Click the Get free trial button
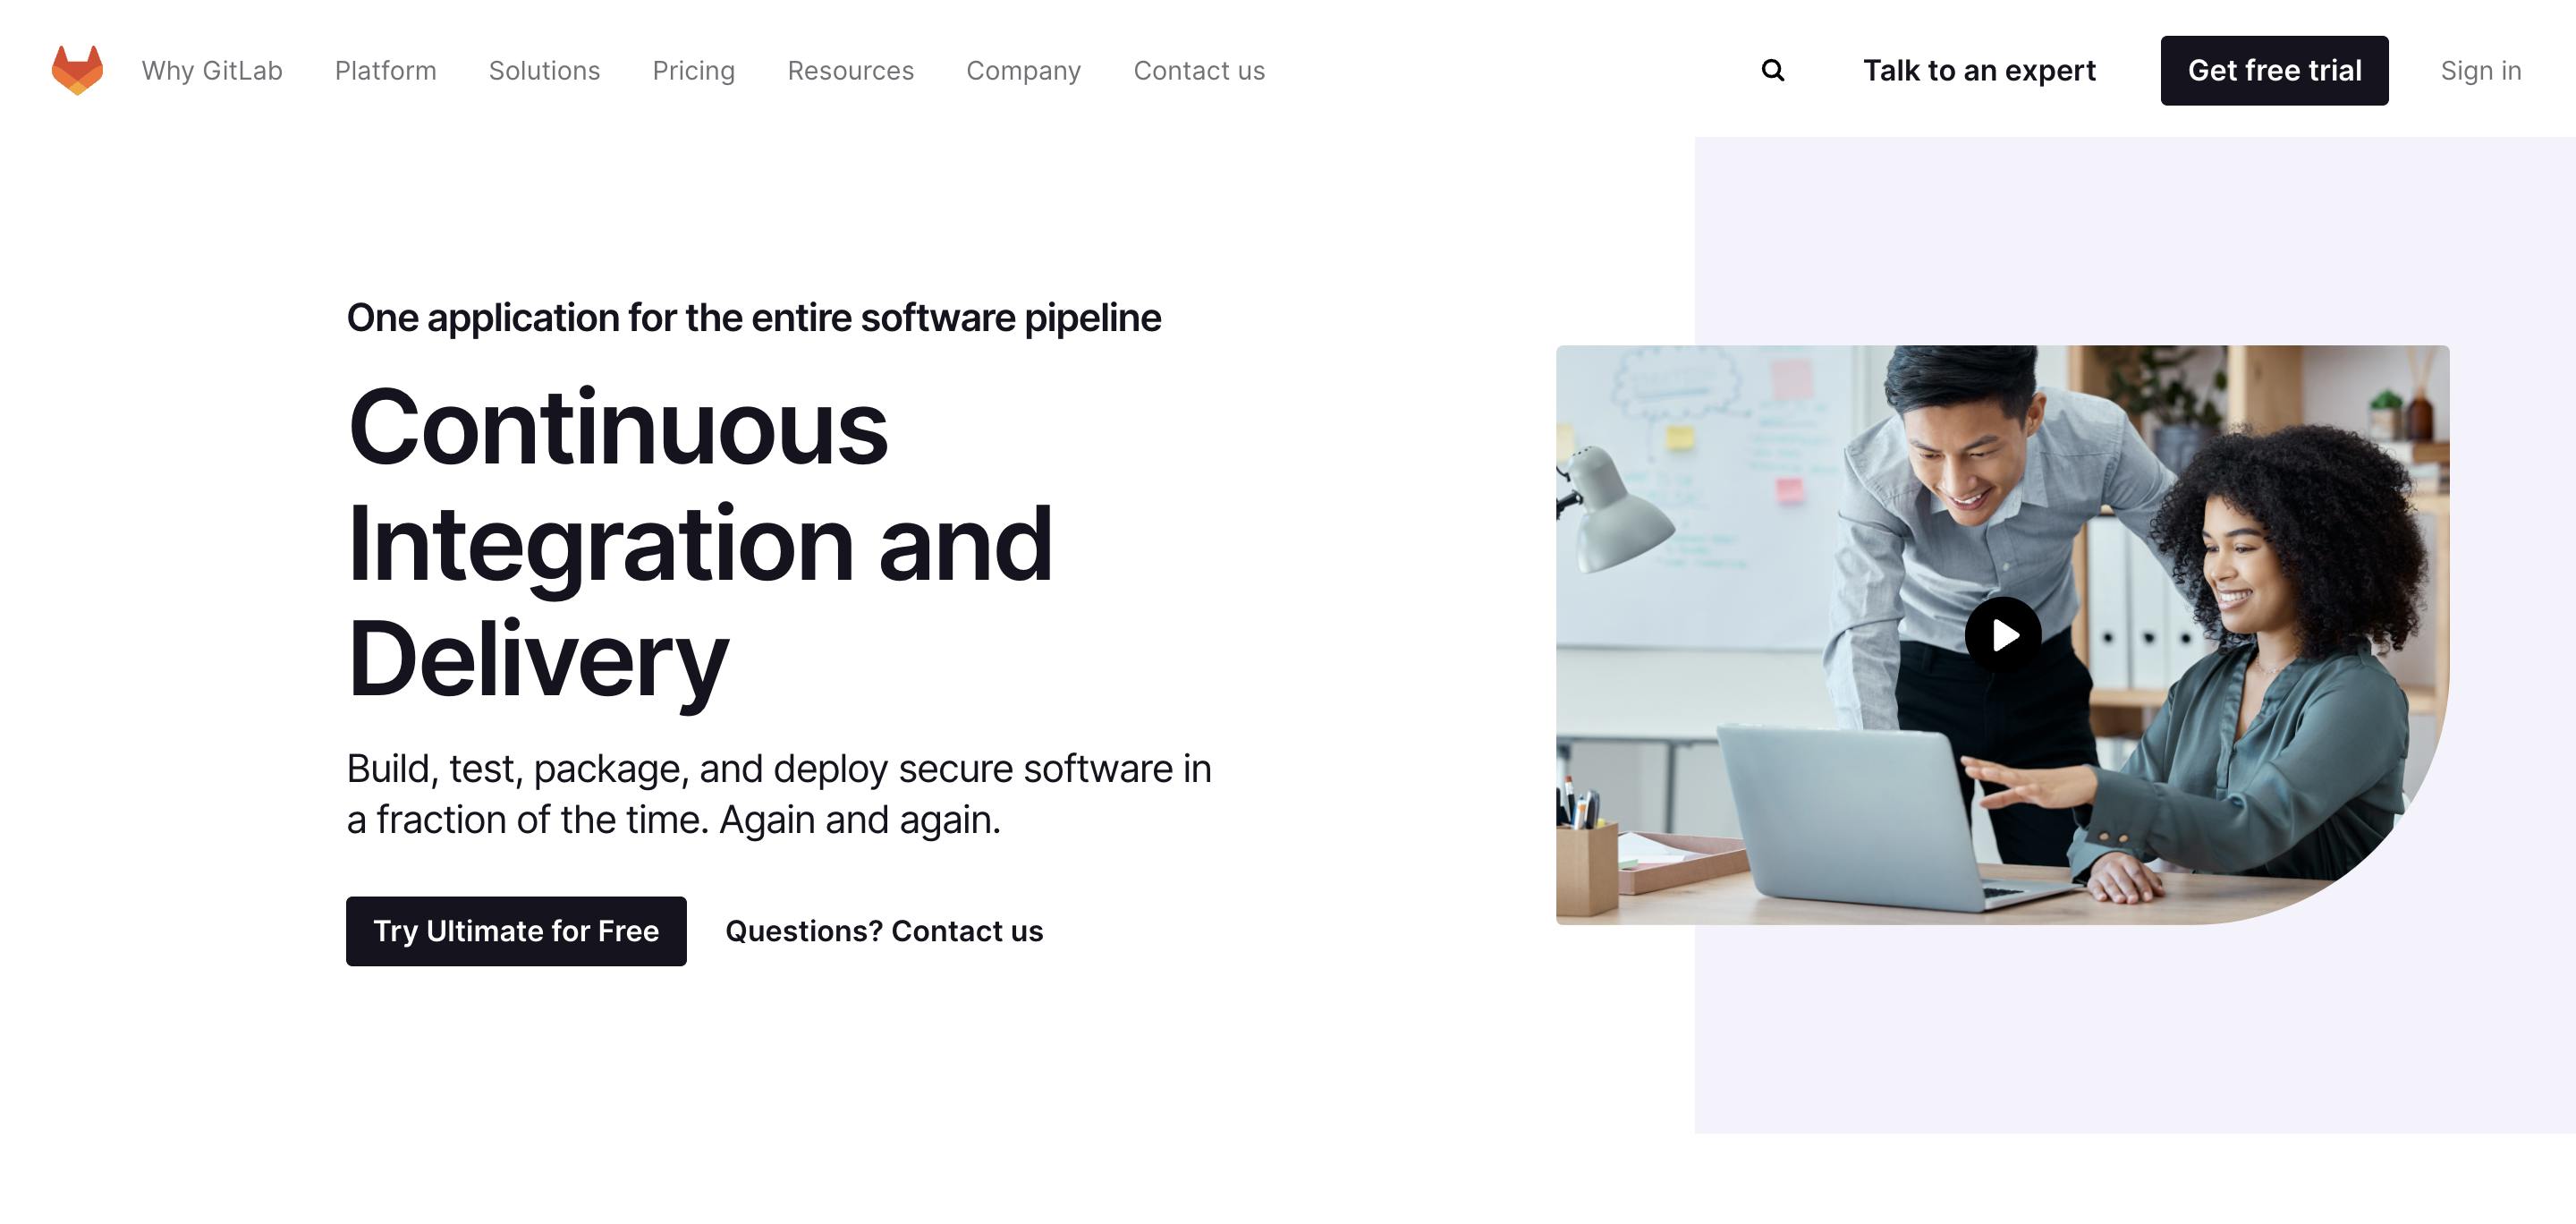This screenshot has width=2576, height=1224. pyautogui.click(x=2275, y=69)
